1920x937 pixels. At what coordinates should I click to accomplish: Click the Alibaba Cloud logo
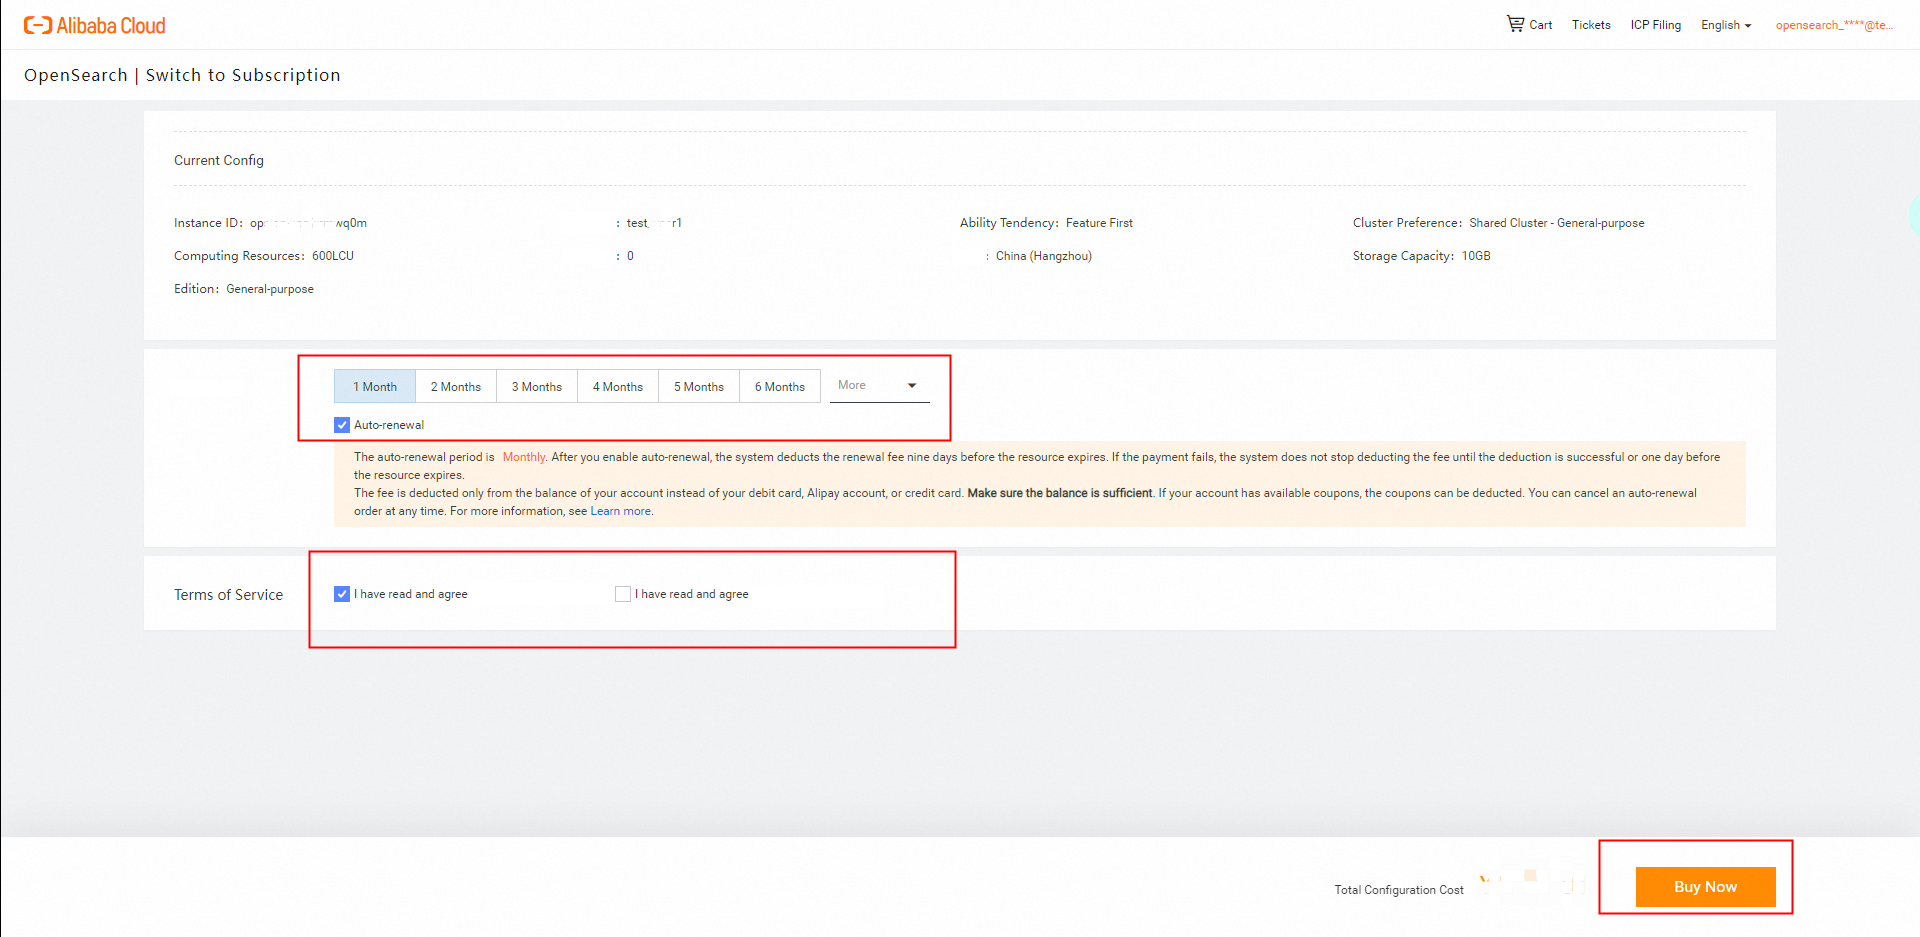pyautogui.click(x=95, y=25)
